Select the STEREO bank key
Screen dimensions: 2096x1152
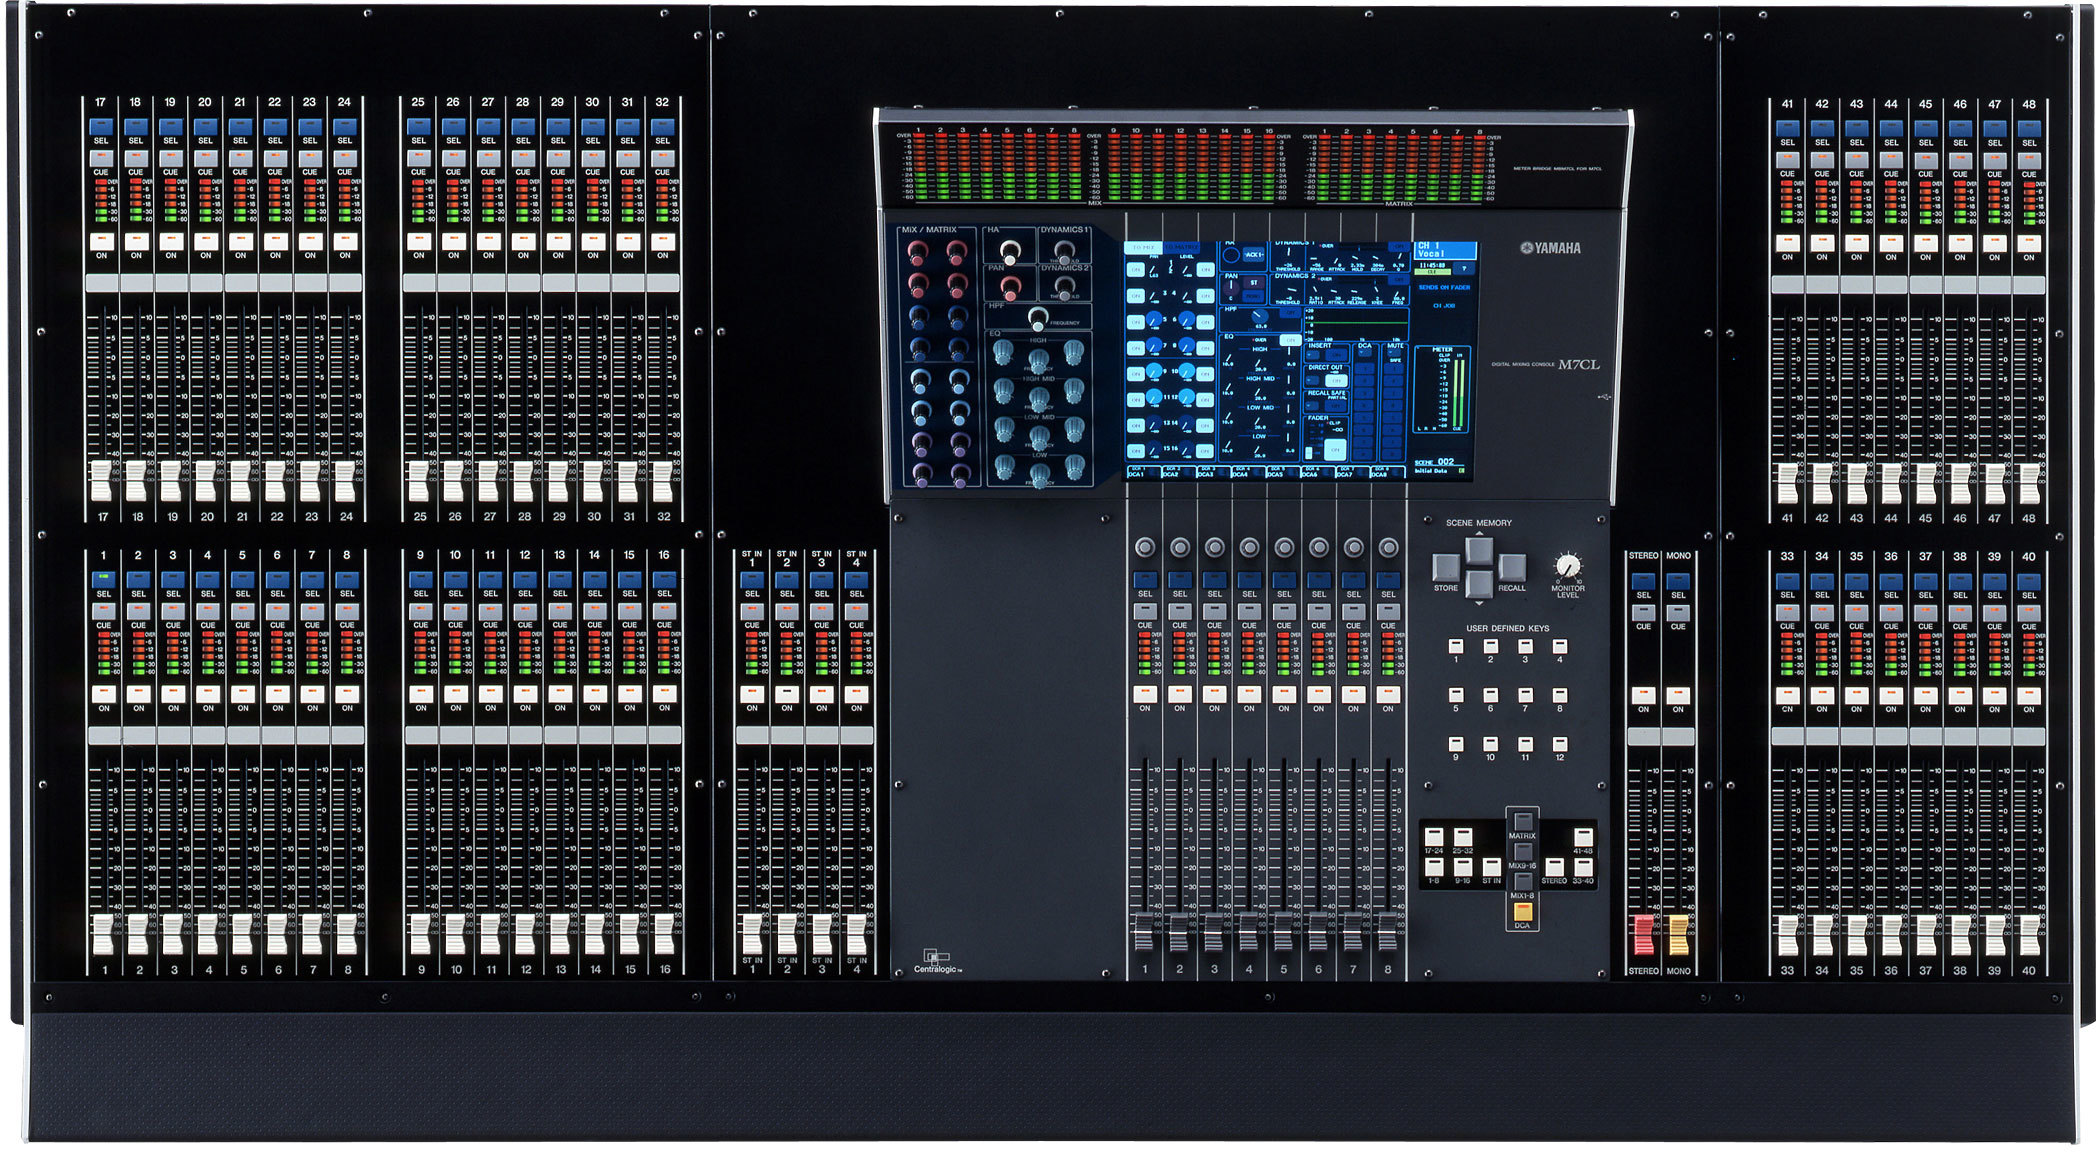tap(1556, 867)
